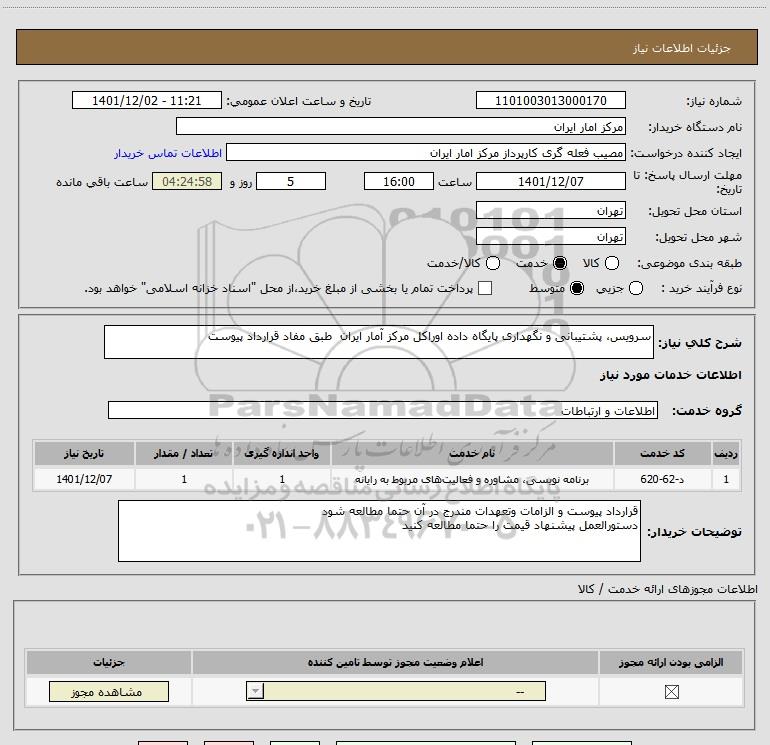Viewport: 770px width, 745px height.
Task: Select the کالا/خدمت radio button
Action: (493, 263)
